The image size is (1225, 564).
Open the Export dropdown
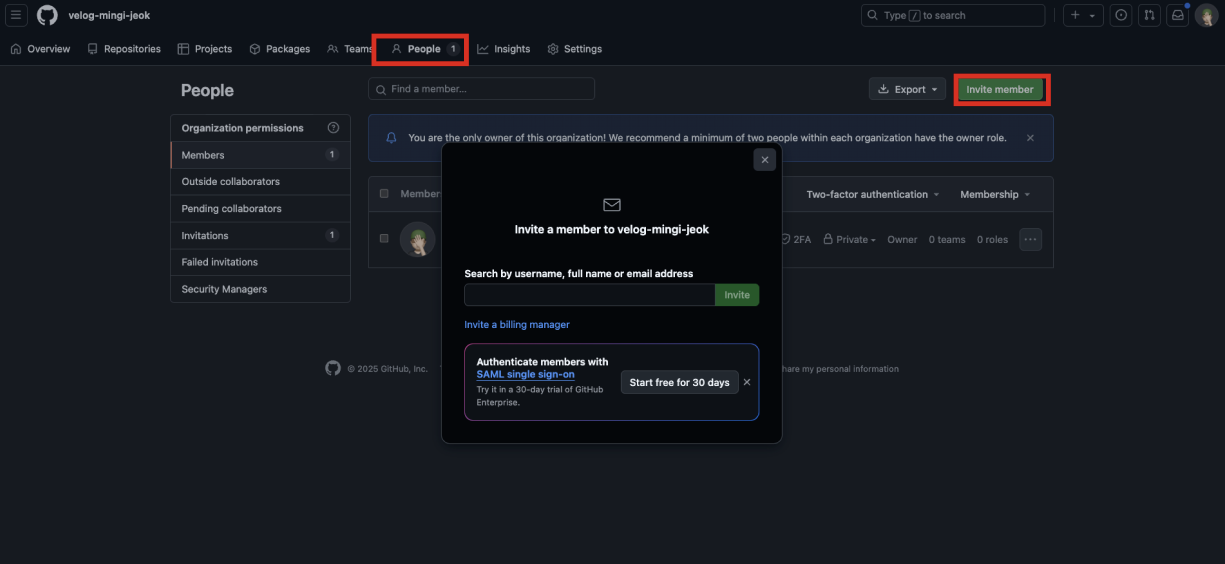tap(907, 89)
